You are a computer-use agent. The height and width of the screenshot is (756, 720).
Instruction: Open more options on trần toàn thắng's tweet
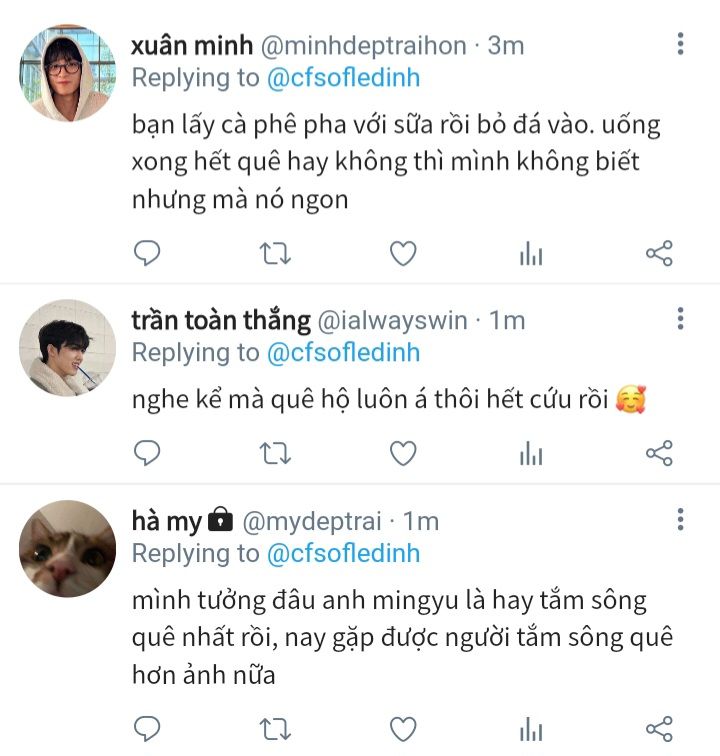tap(680, 319)
